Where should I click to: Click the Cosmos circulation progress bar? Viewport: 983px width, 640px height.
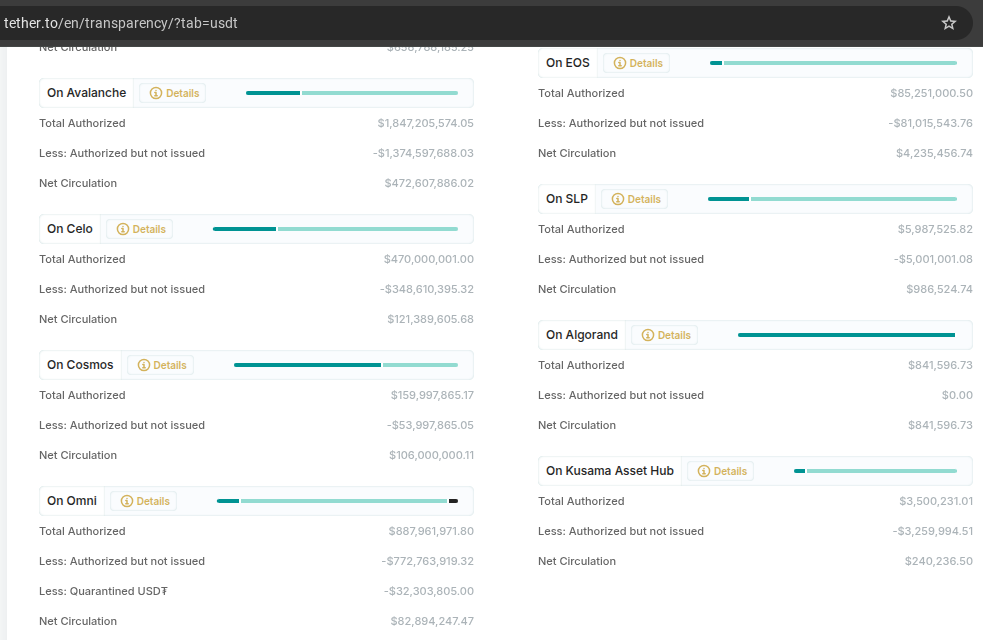pyautogui.click(x=346, y=365)
